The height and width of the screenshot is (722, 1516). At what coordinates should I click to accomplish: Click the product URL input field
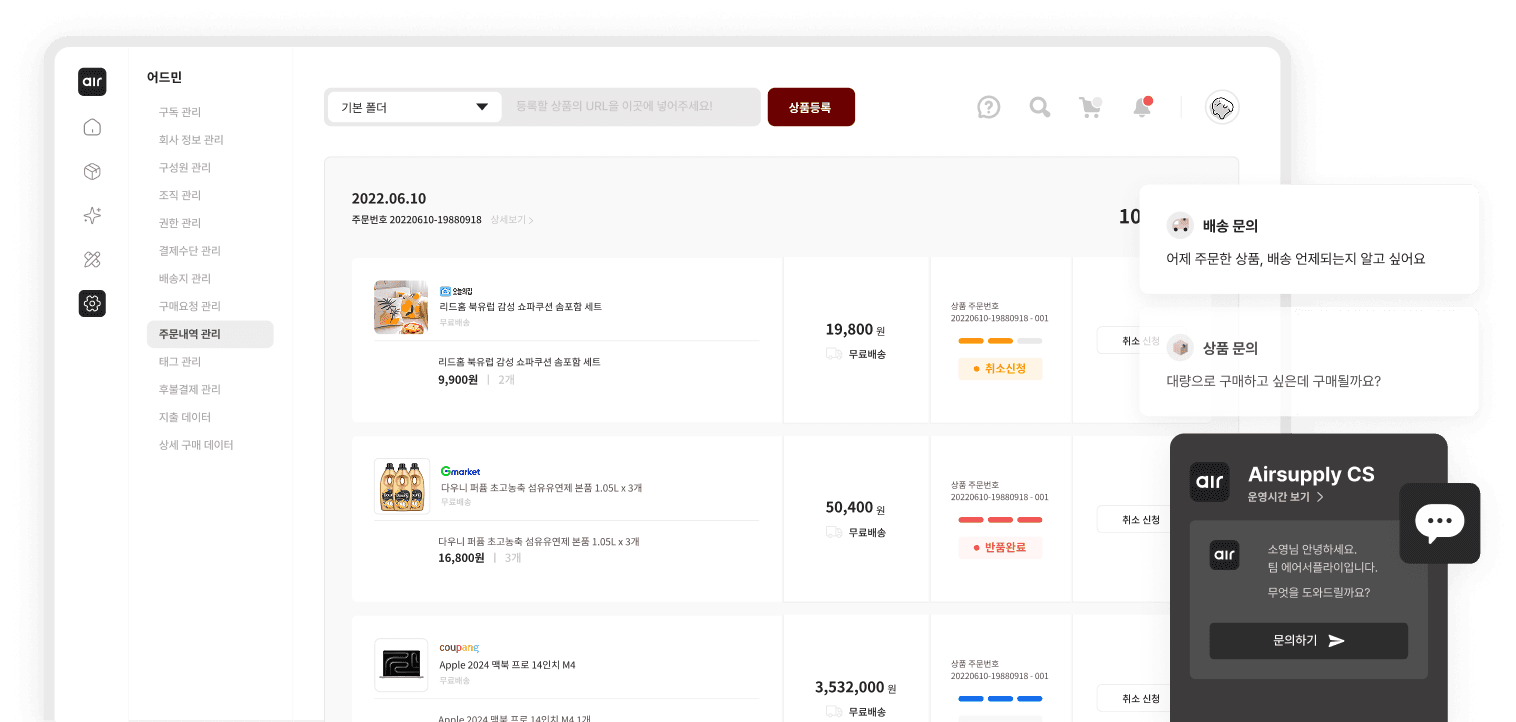(x=632, y=107)
